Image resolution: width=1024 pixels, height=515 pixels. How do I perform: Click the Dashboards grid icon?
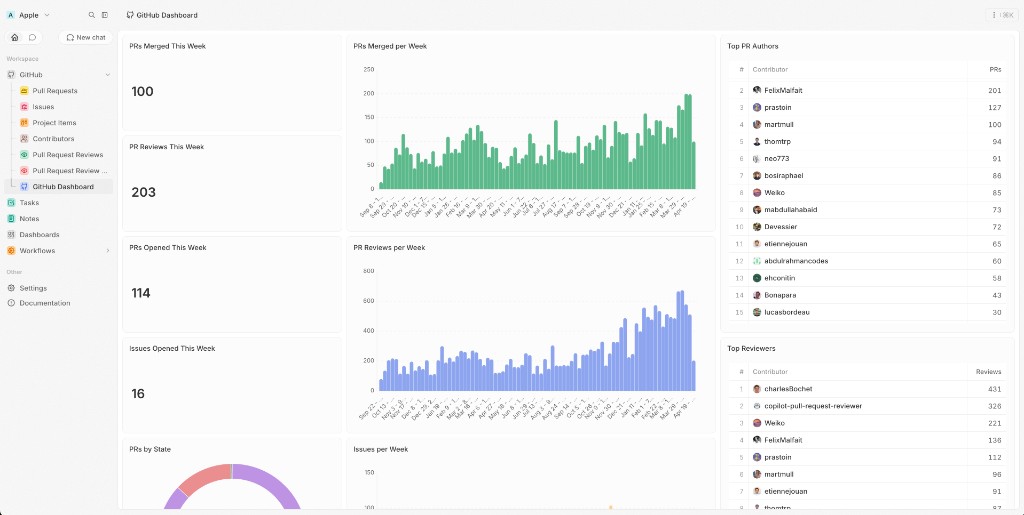pos(11,235)
